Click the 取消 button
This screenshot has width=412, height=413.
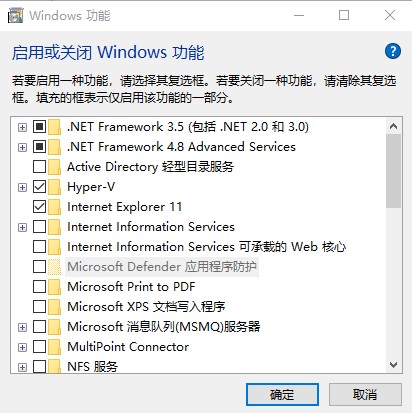click(x=365, y=395)
